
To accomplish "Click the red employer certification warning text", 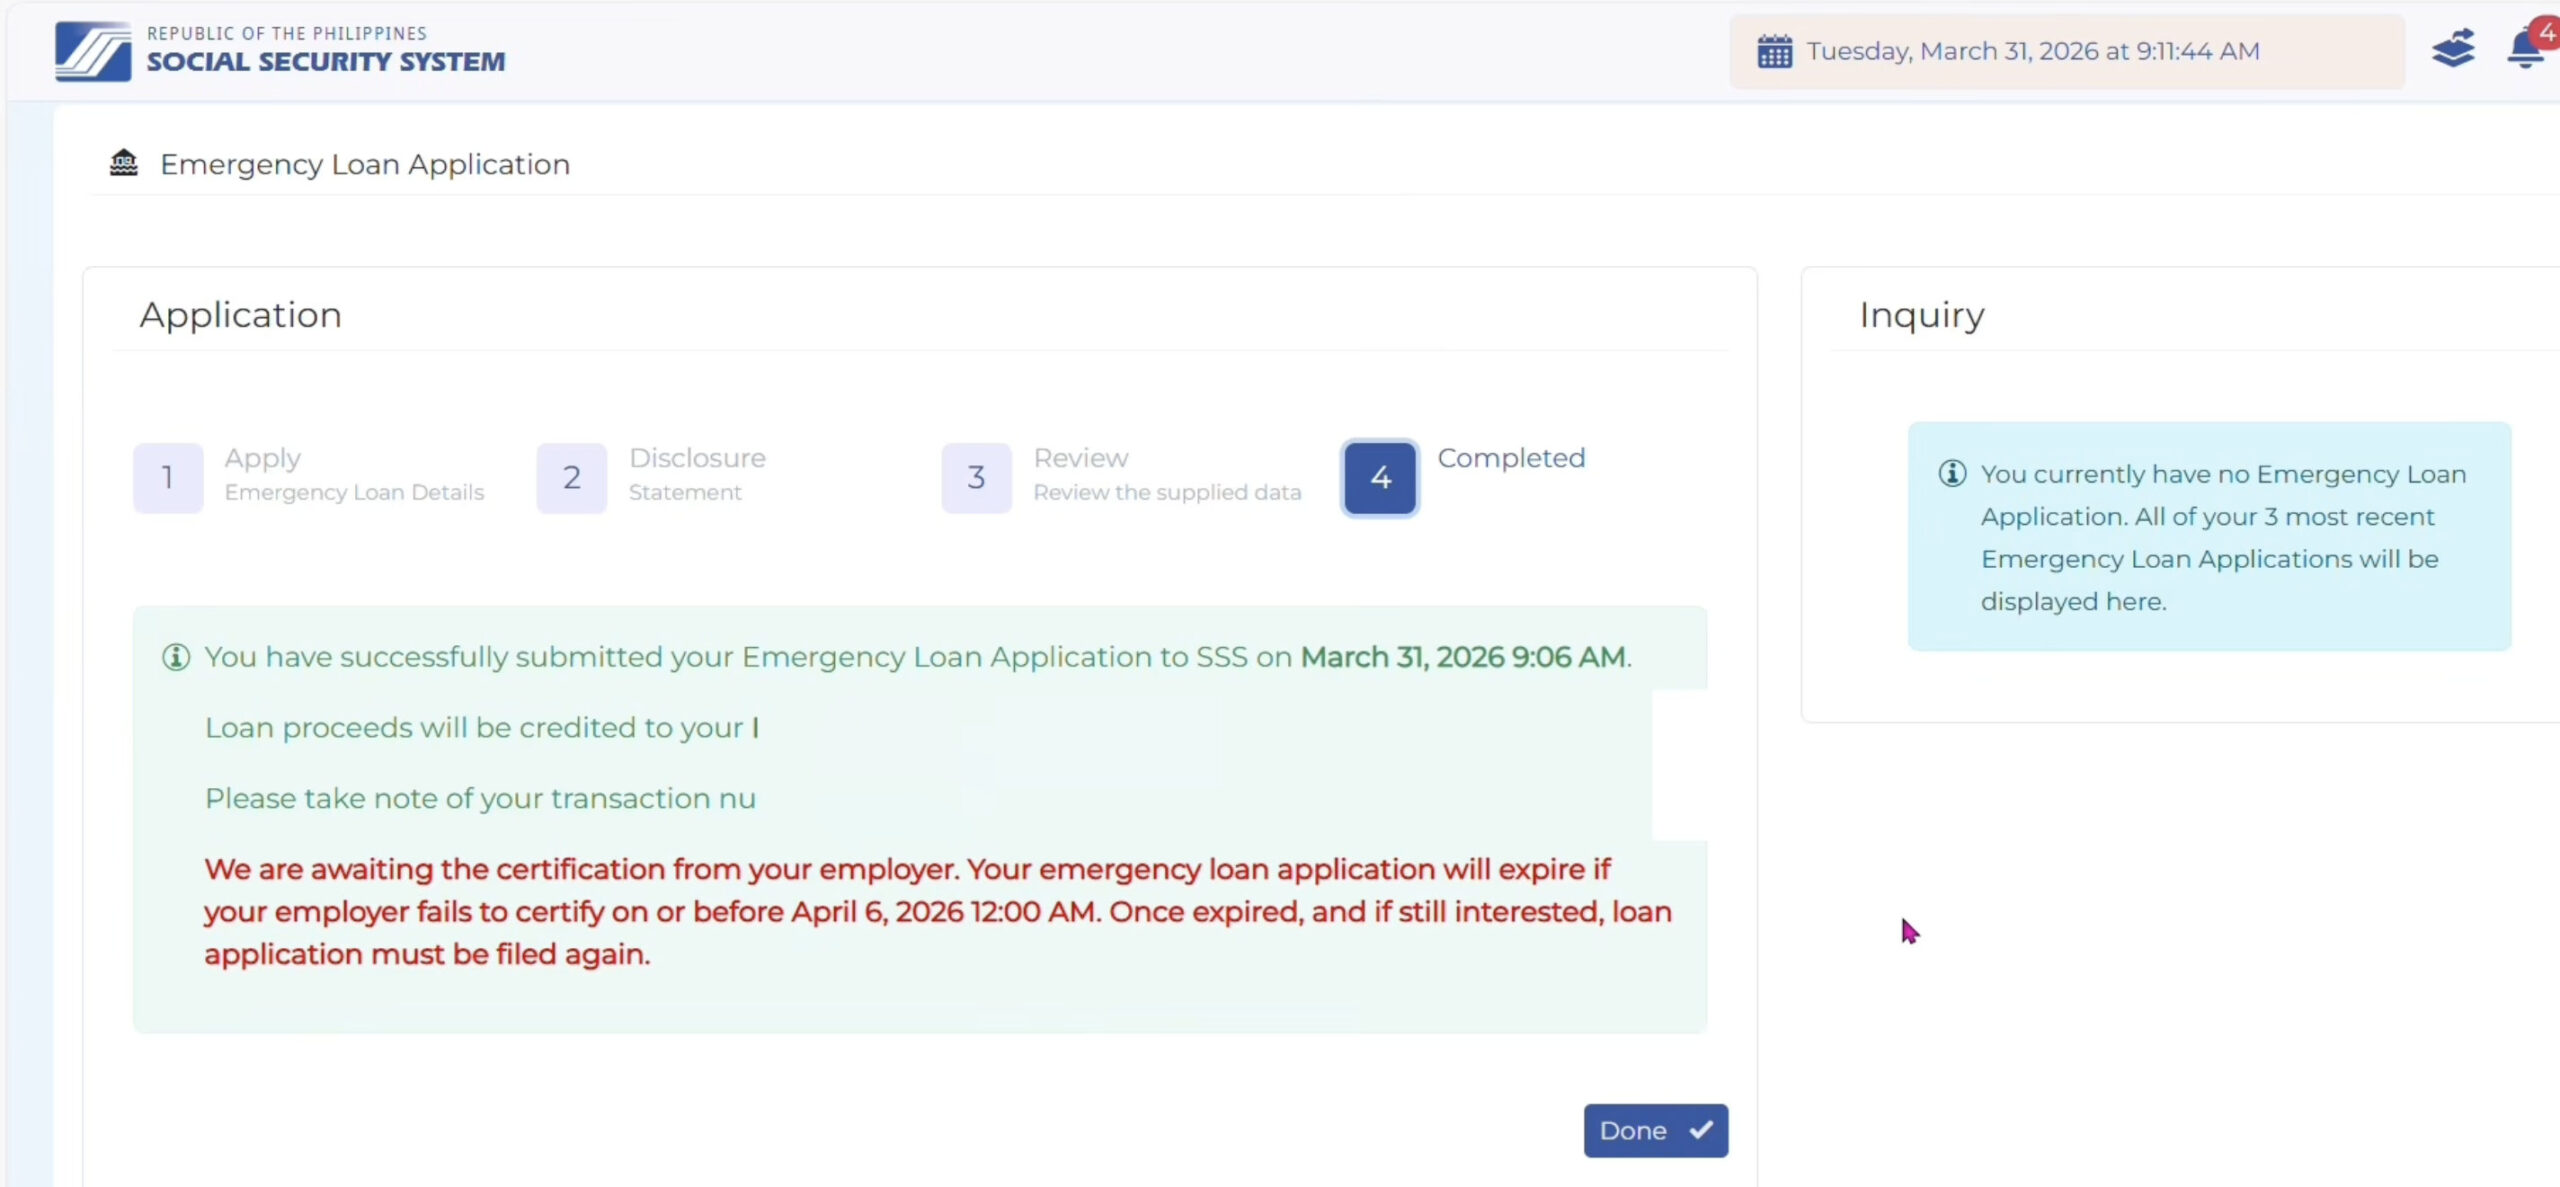I will tap(938, 911).
